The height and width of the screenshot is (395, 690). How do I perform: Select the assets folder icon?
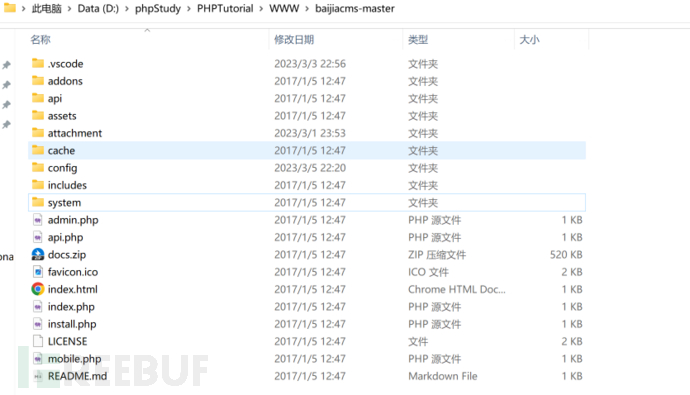pyautogui.click(x=38, y=115)
